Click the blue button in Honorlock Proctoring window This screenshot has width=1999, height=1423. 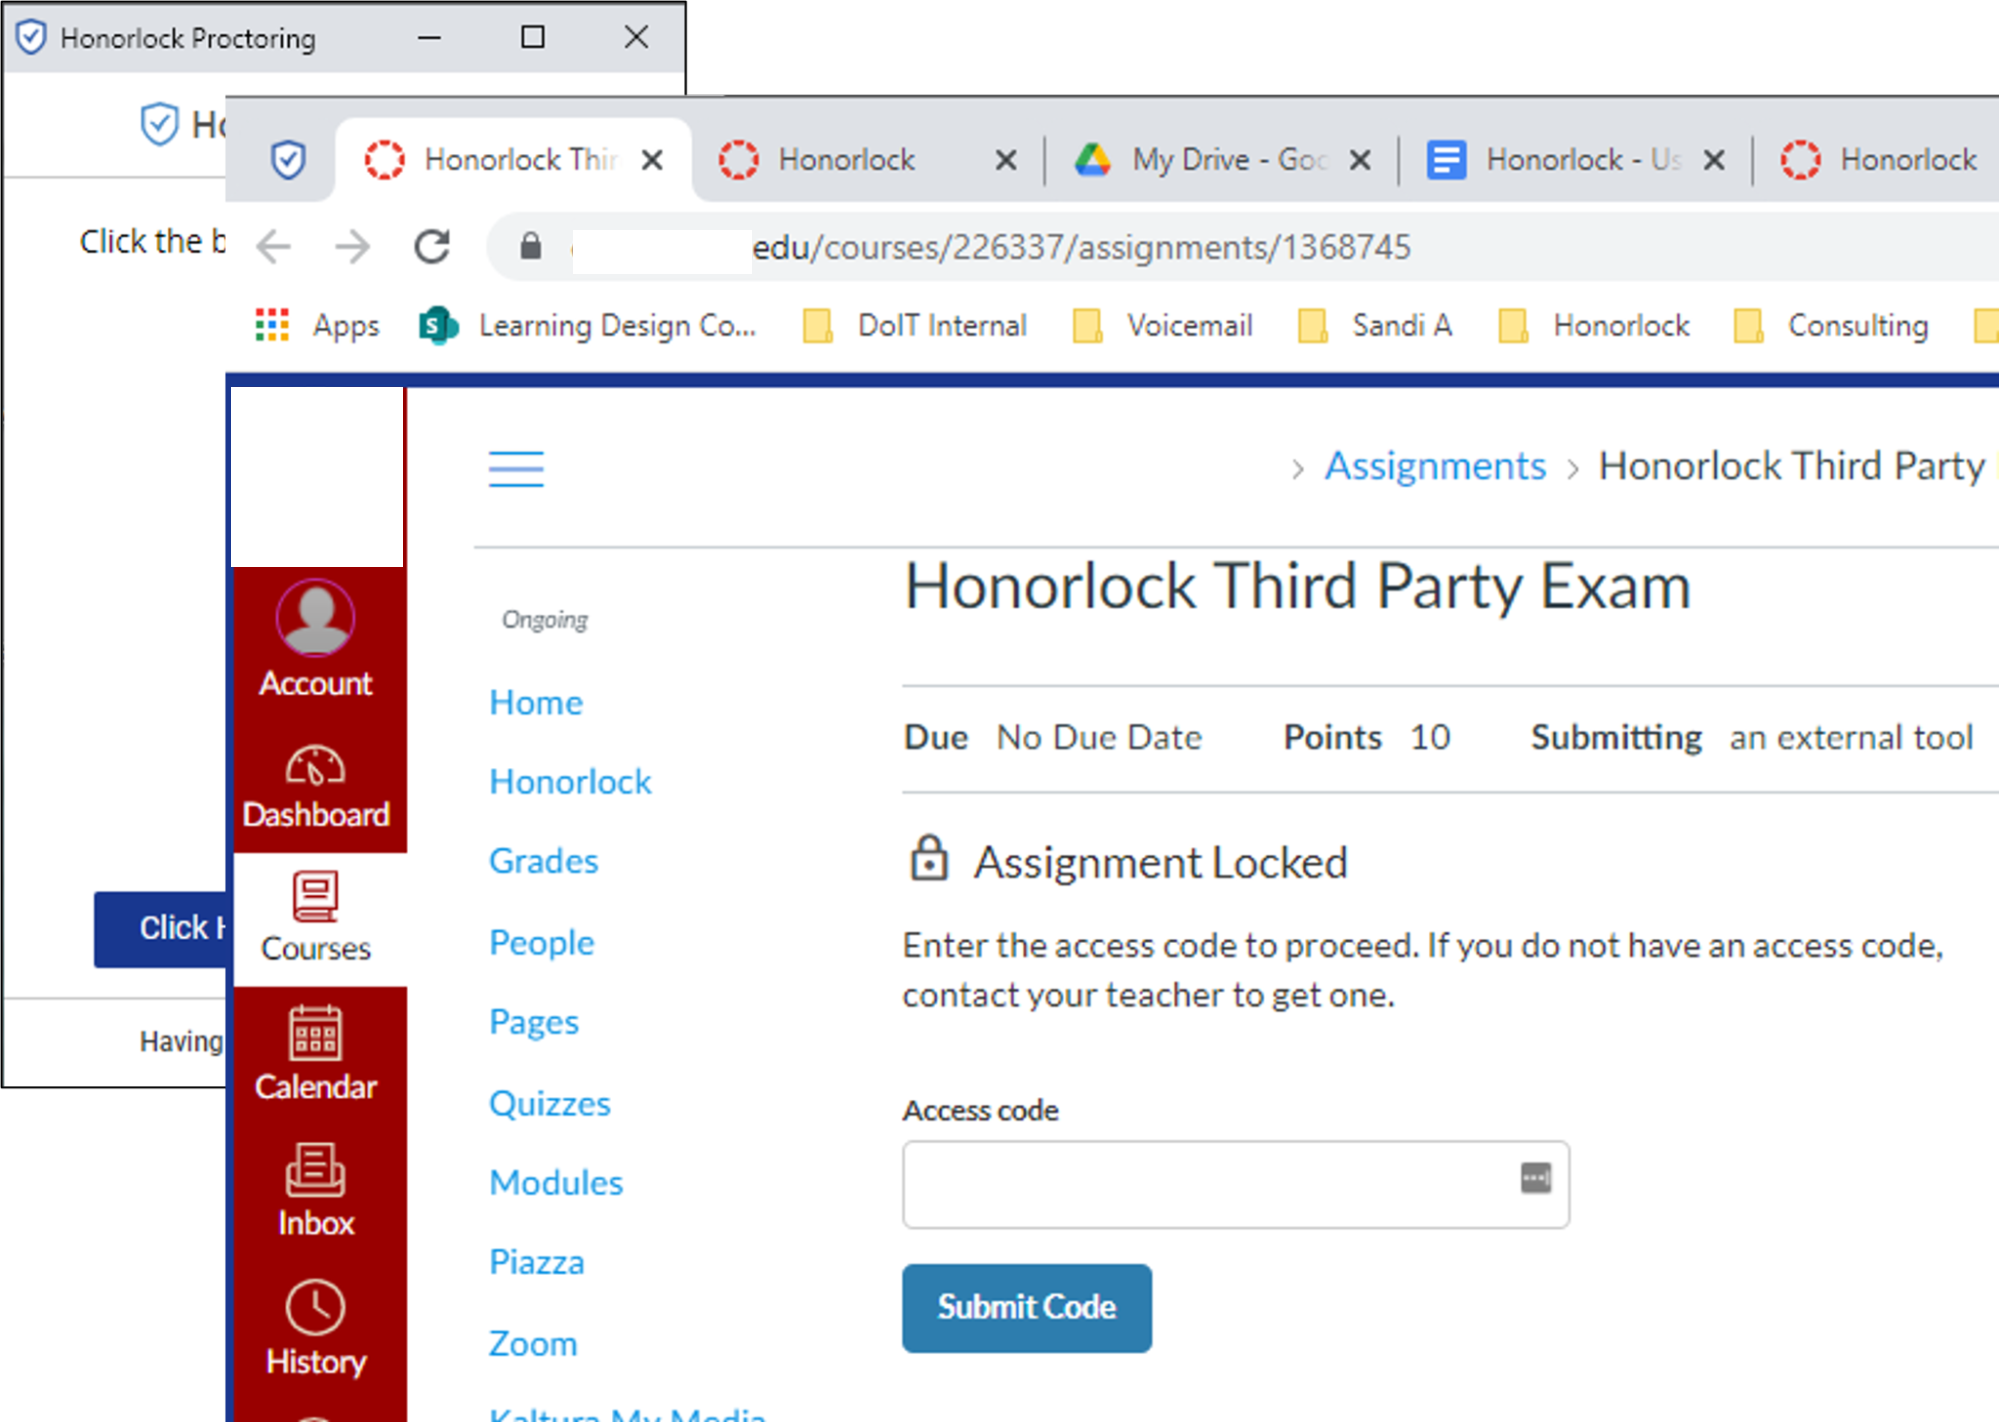point(162,929)
